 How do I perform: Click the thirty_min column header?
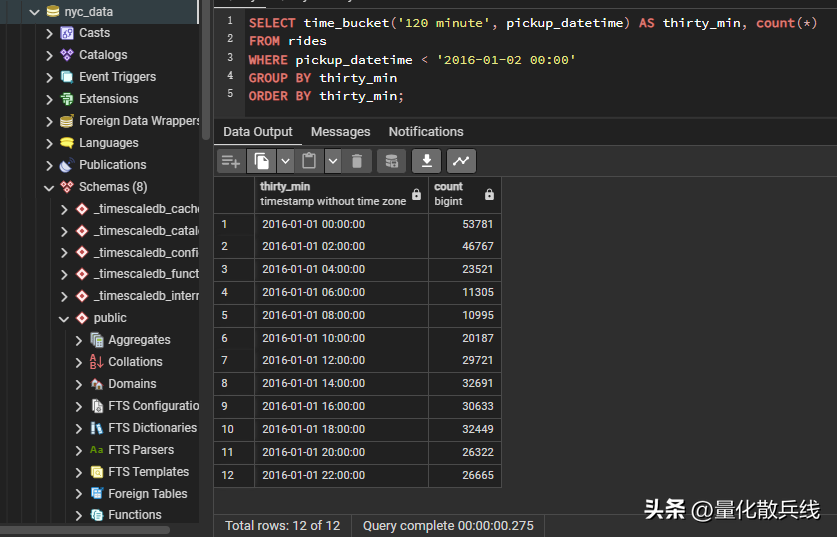click(342, 194)
